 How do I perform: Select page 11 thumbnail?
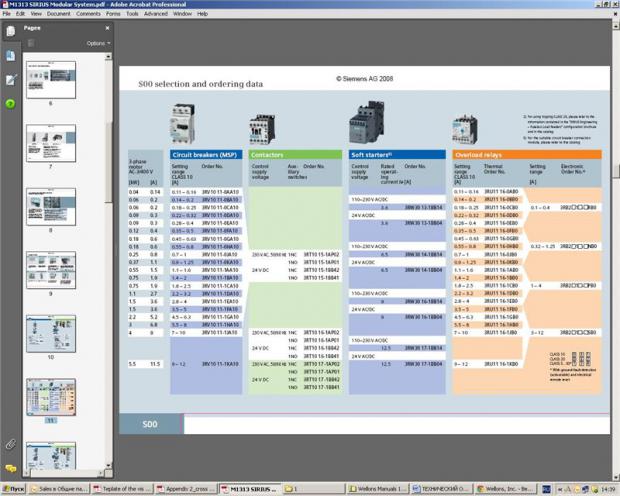(x=51, y=397)
